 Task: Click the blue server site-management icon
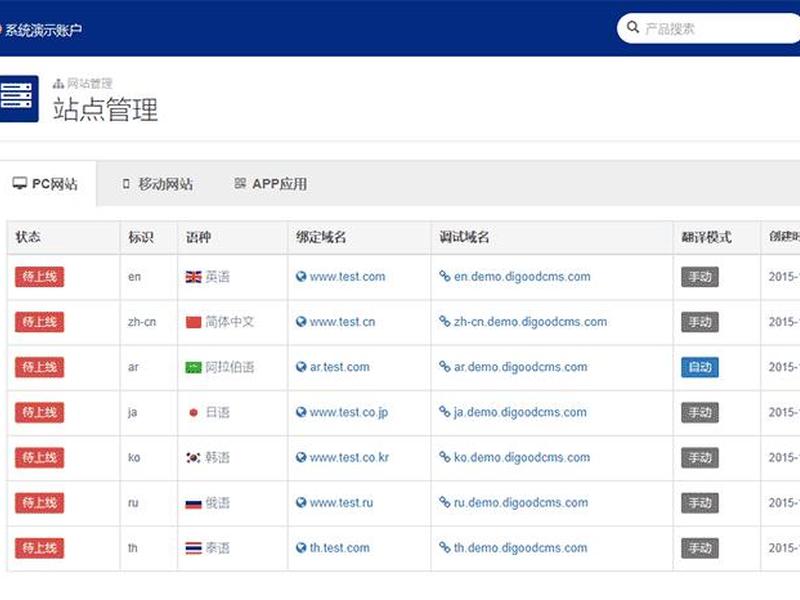click(x=18, y=98)
